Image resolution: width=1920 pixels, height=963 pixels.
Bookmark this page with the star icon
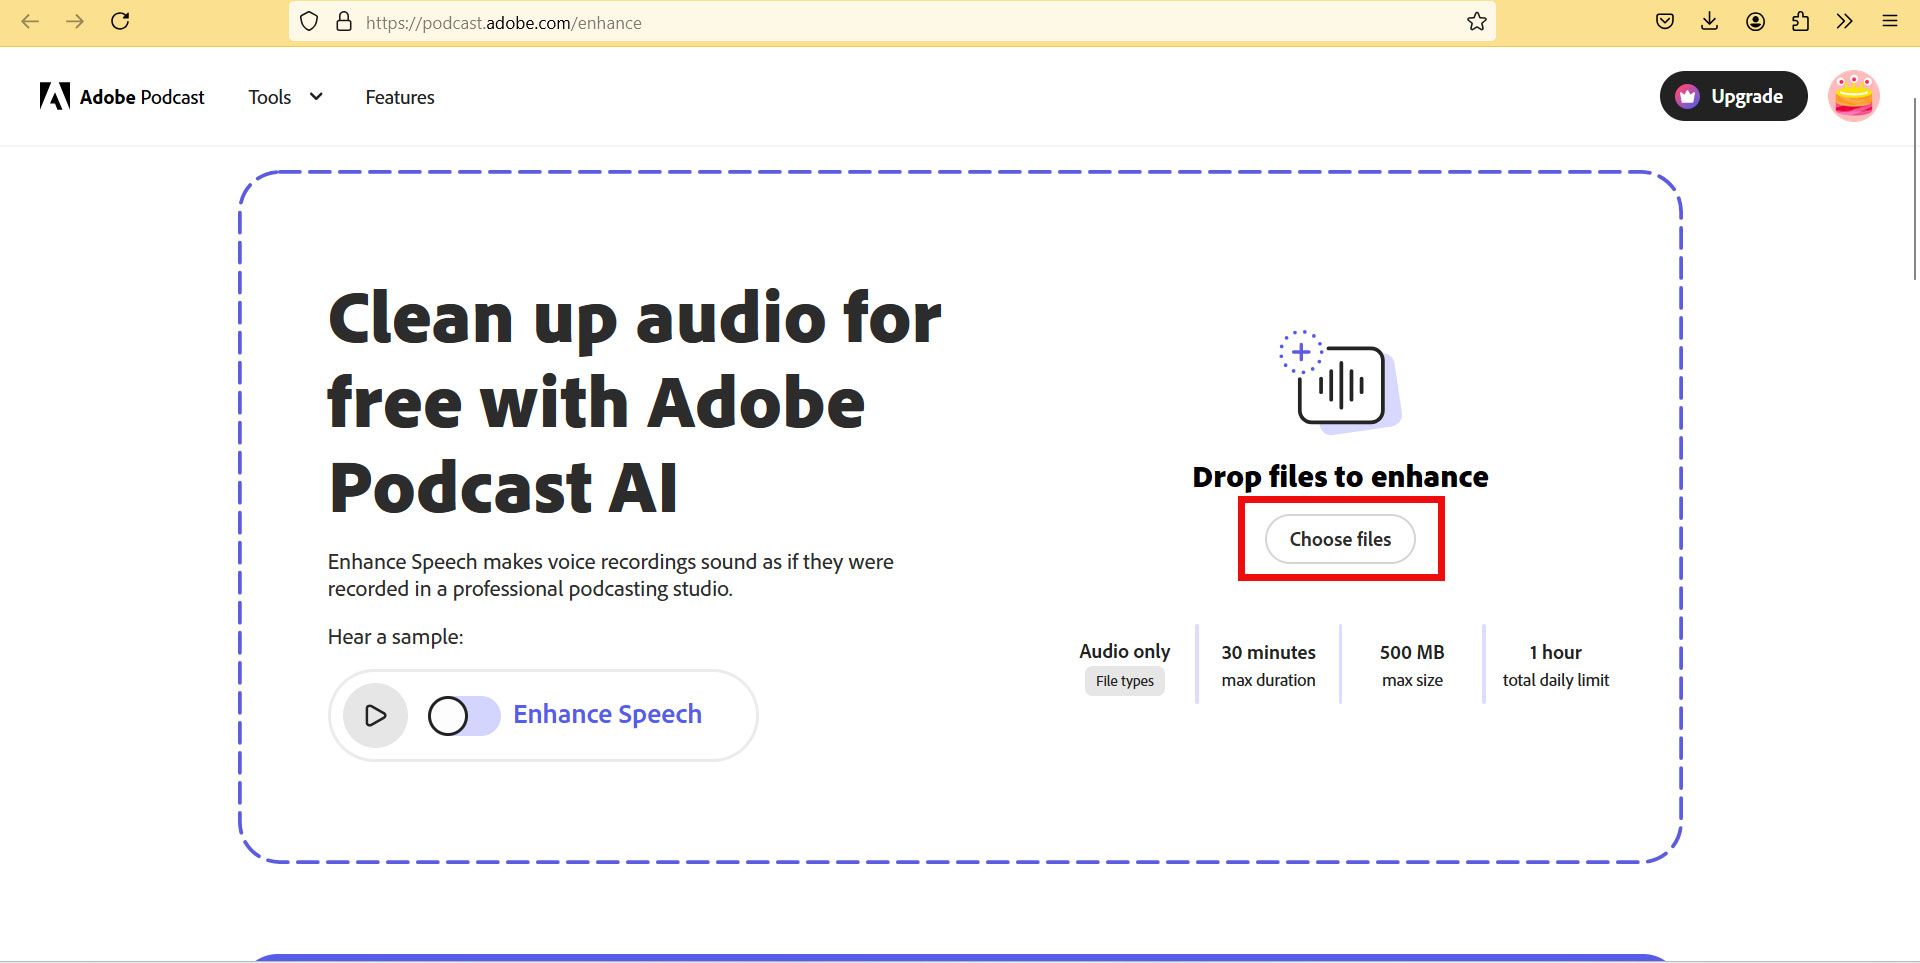click(1476, 21)
